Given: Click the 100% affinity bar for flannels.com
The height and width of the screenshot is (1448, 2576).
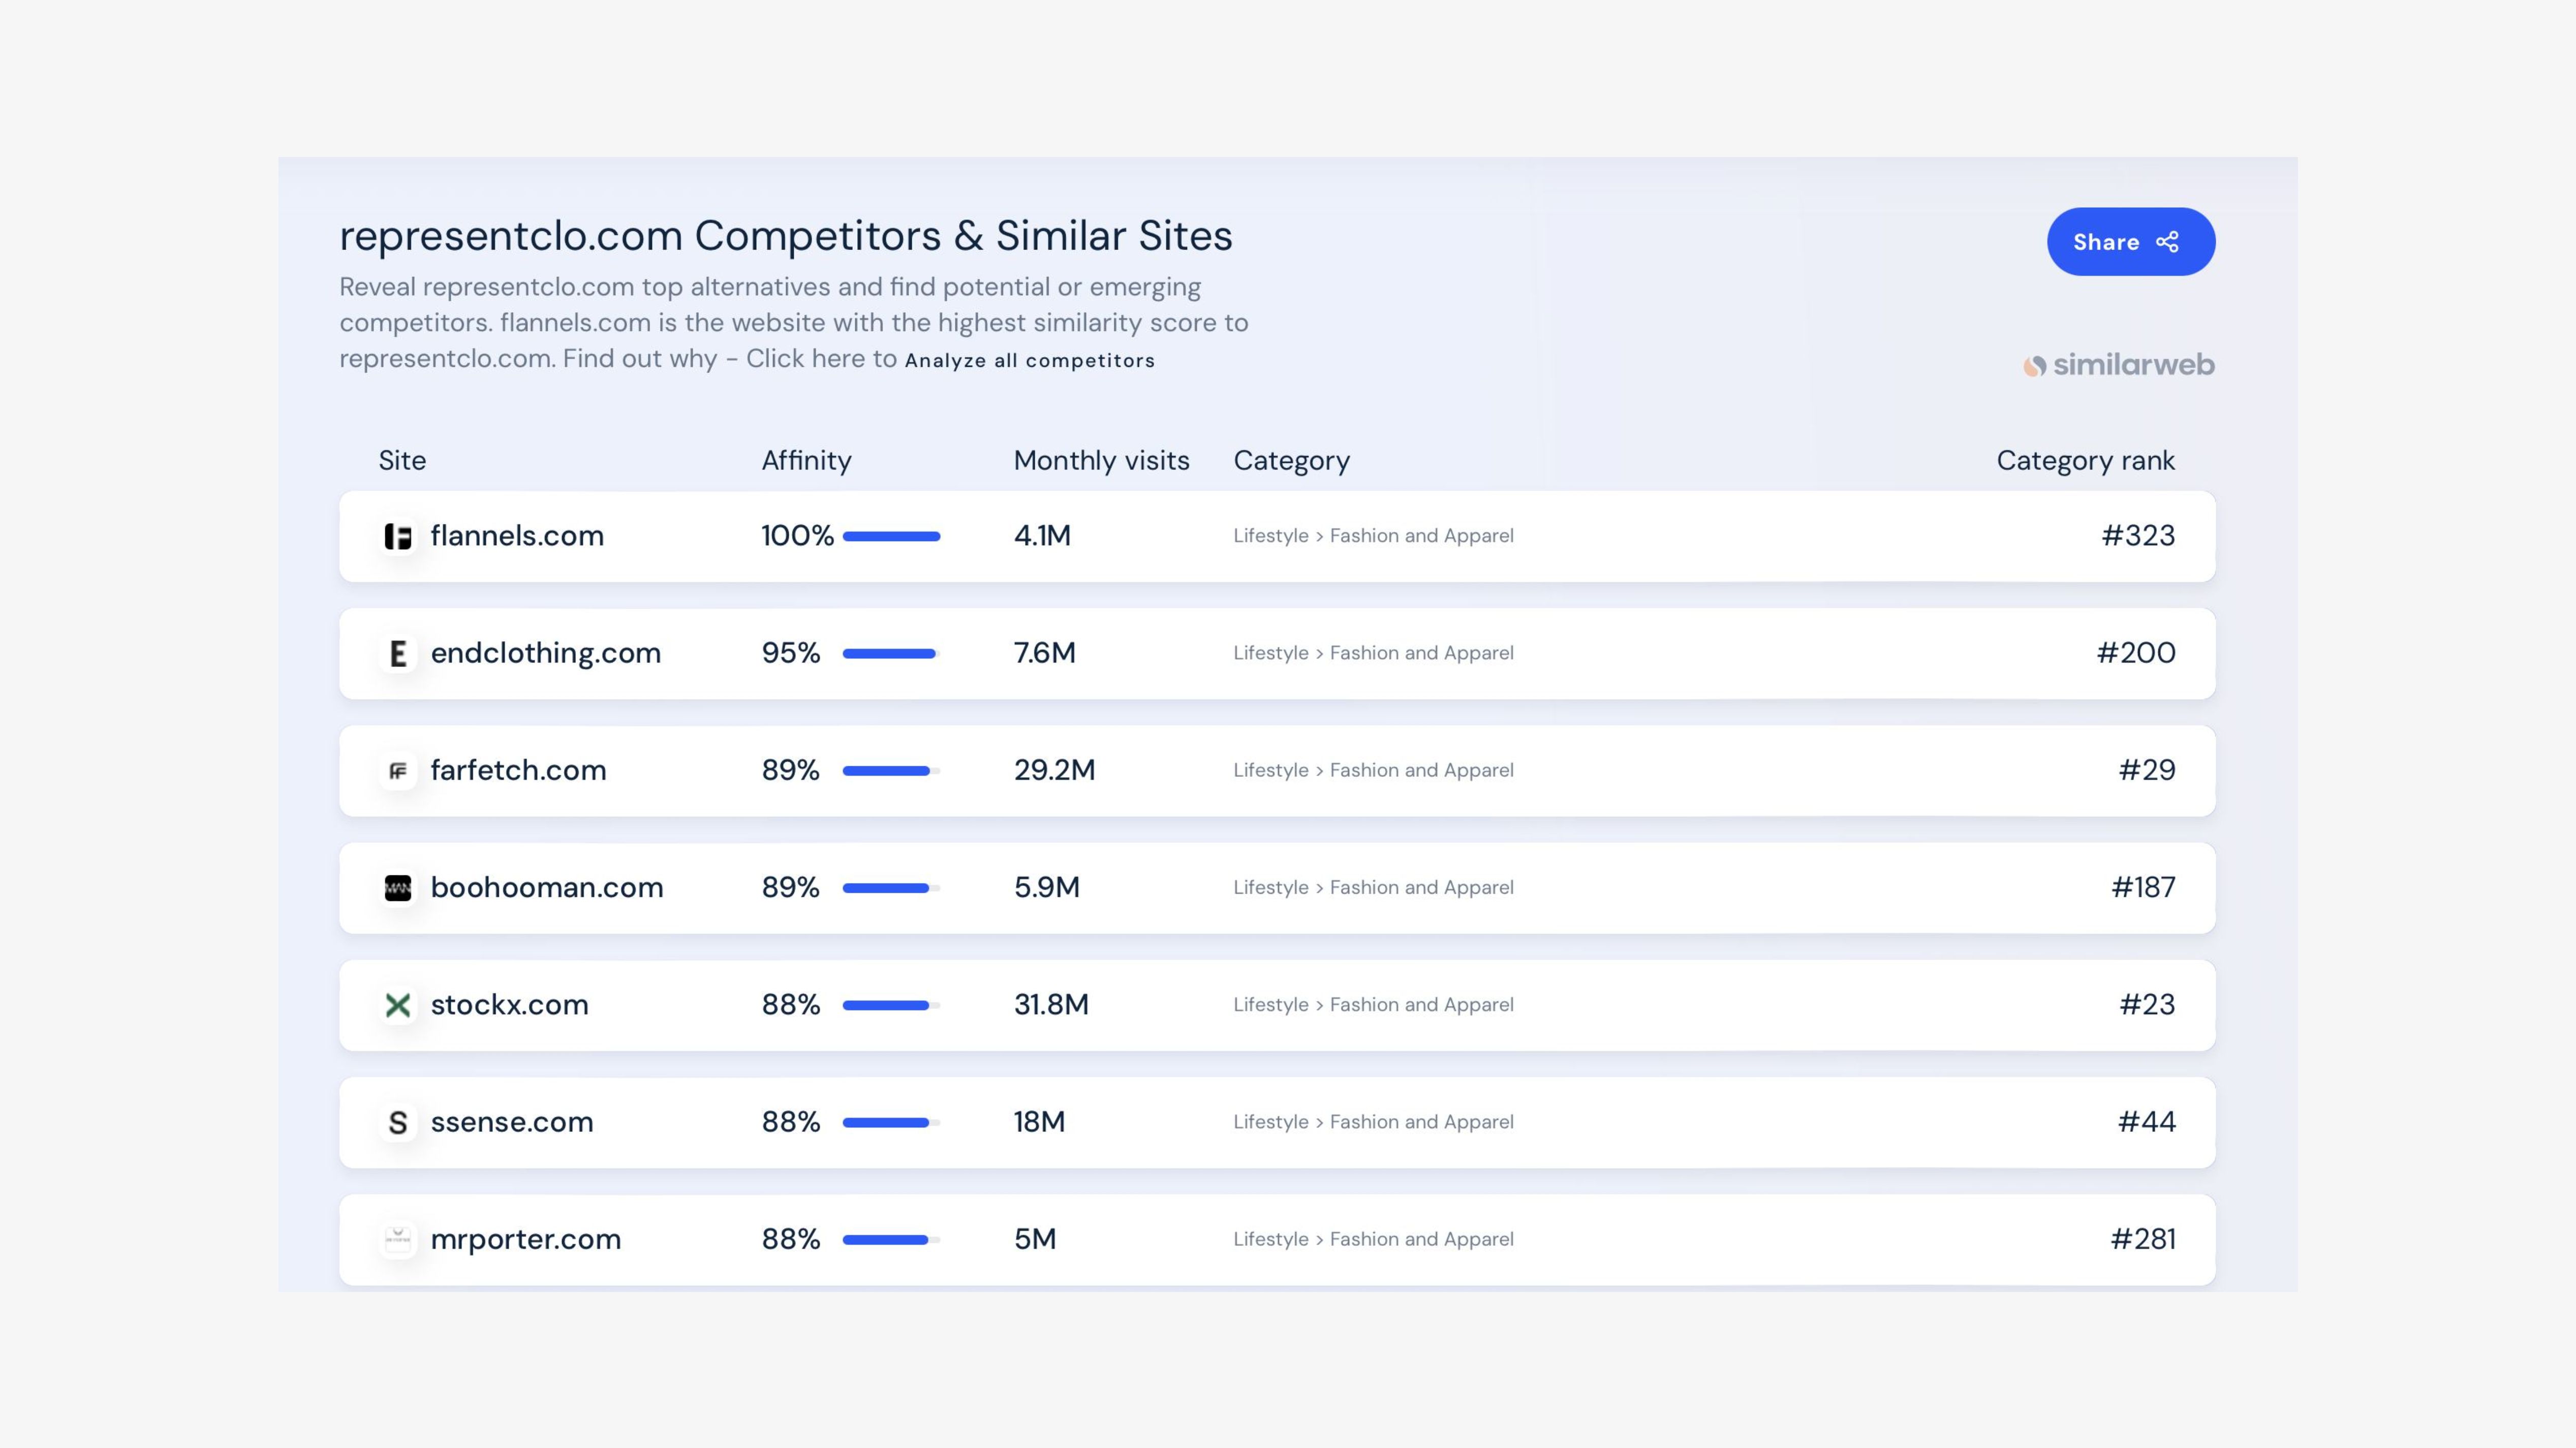Looking at the screenshot, I should [891, 537].
